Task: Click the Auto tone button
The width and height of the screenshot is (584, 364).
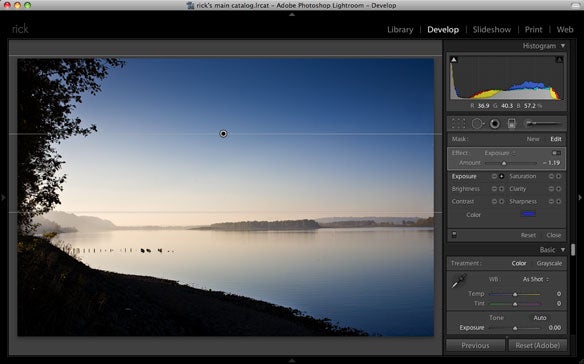Action: tap(540, 318)
